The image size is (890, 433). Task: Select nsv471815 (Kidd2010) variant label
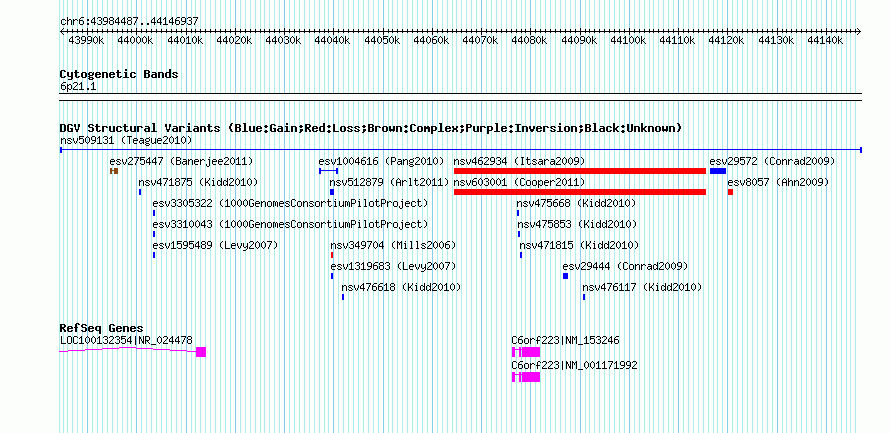point(579,245)
